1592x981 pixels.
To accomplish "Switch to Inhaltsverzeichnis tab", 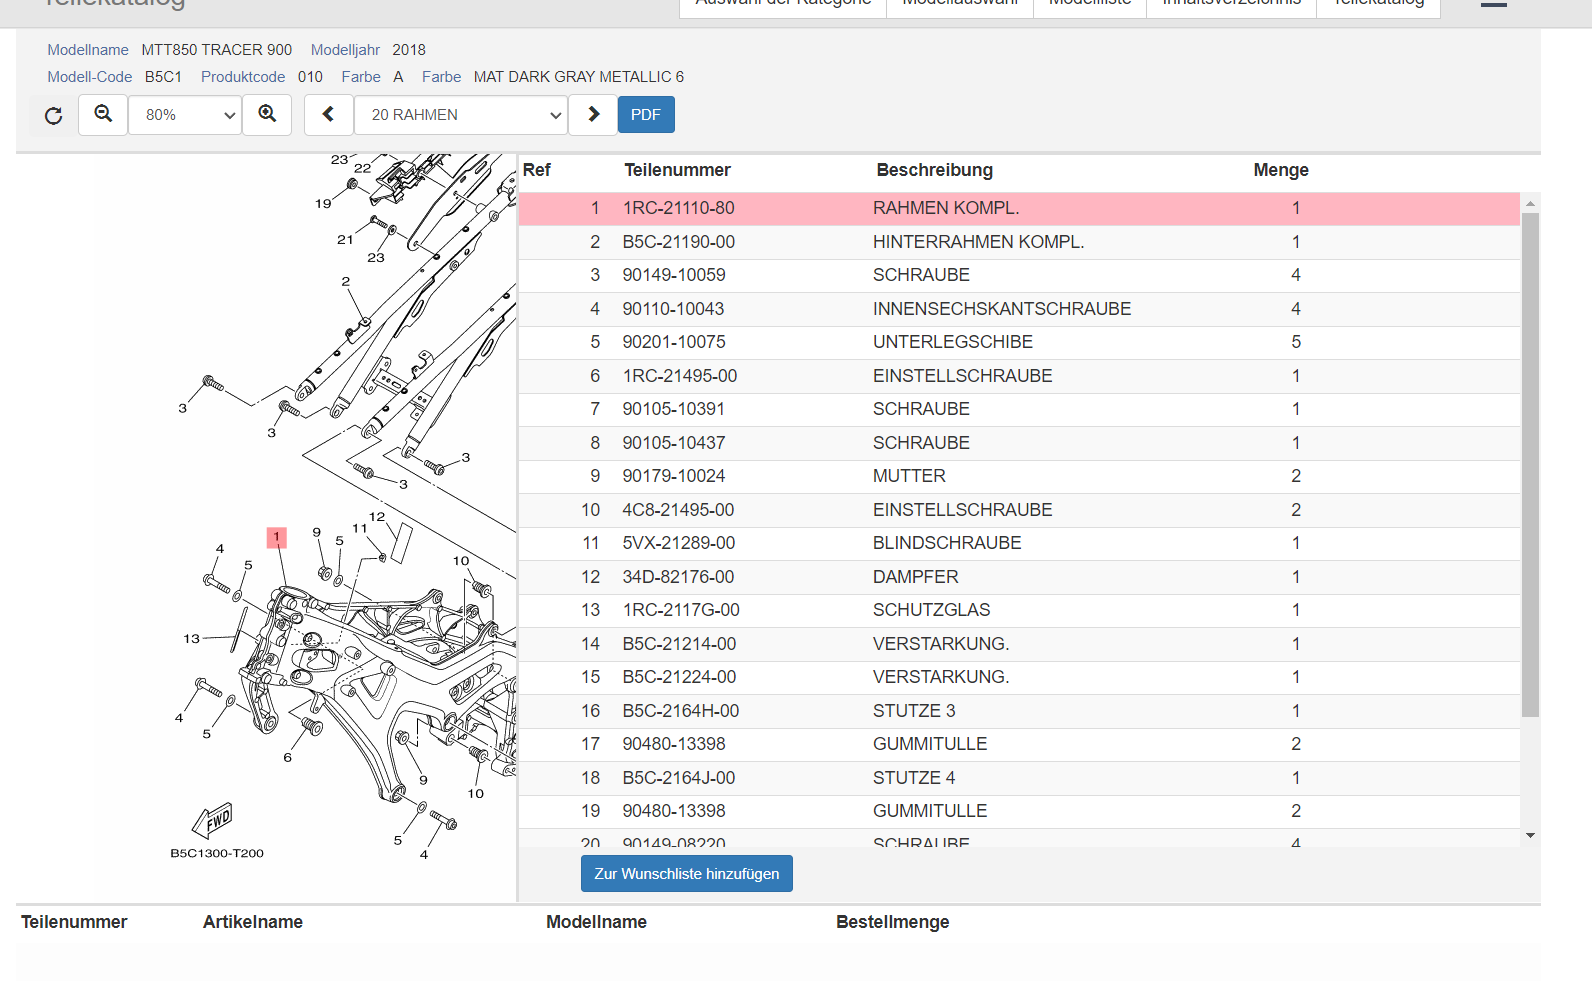I will tap(1231, 5).
